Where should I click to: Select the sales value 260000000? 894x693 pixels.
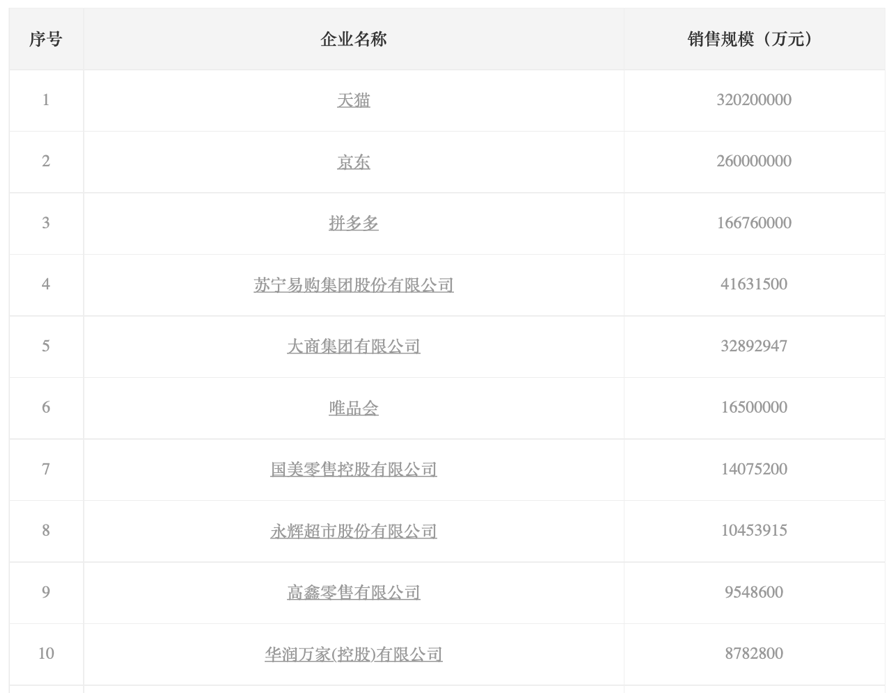(754, 161)
